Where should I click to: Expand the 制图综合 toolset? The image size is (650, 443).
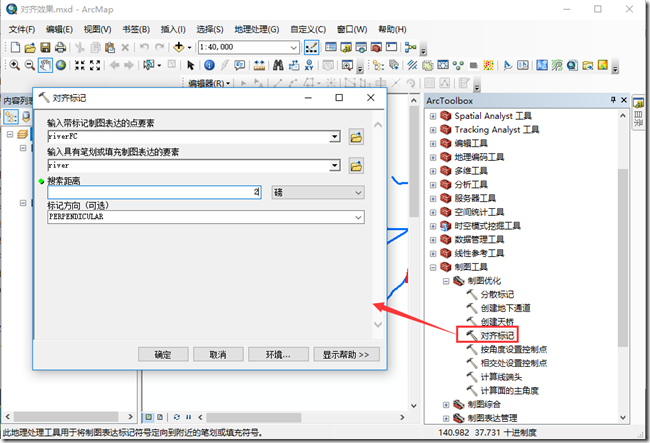(446, 404)
